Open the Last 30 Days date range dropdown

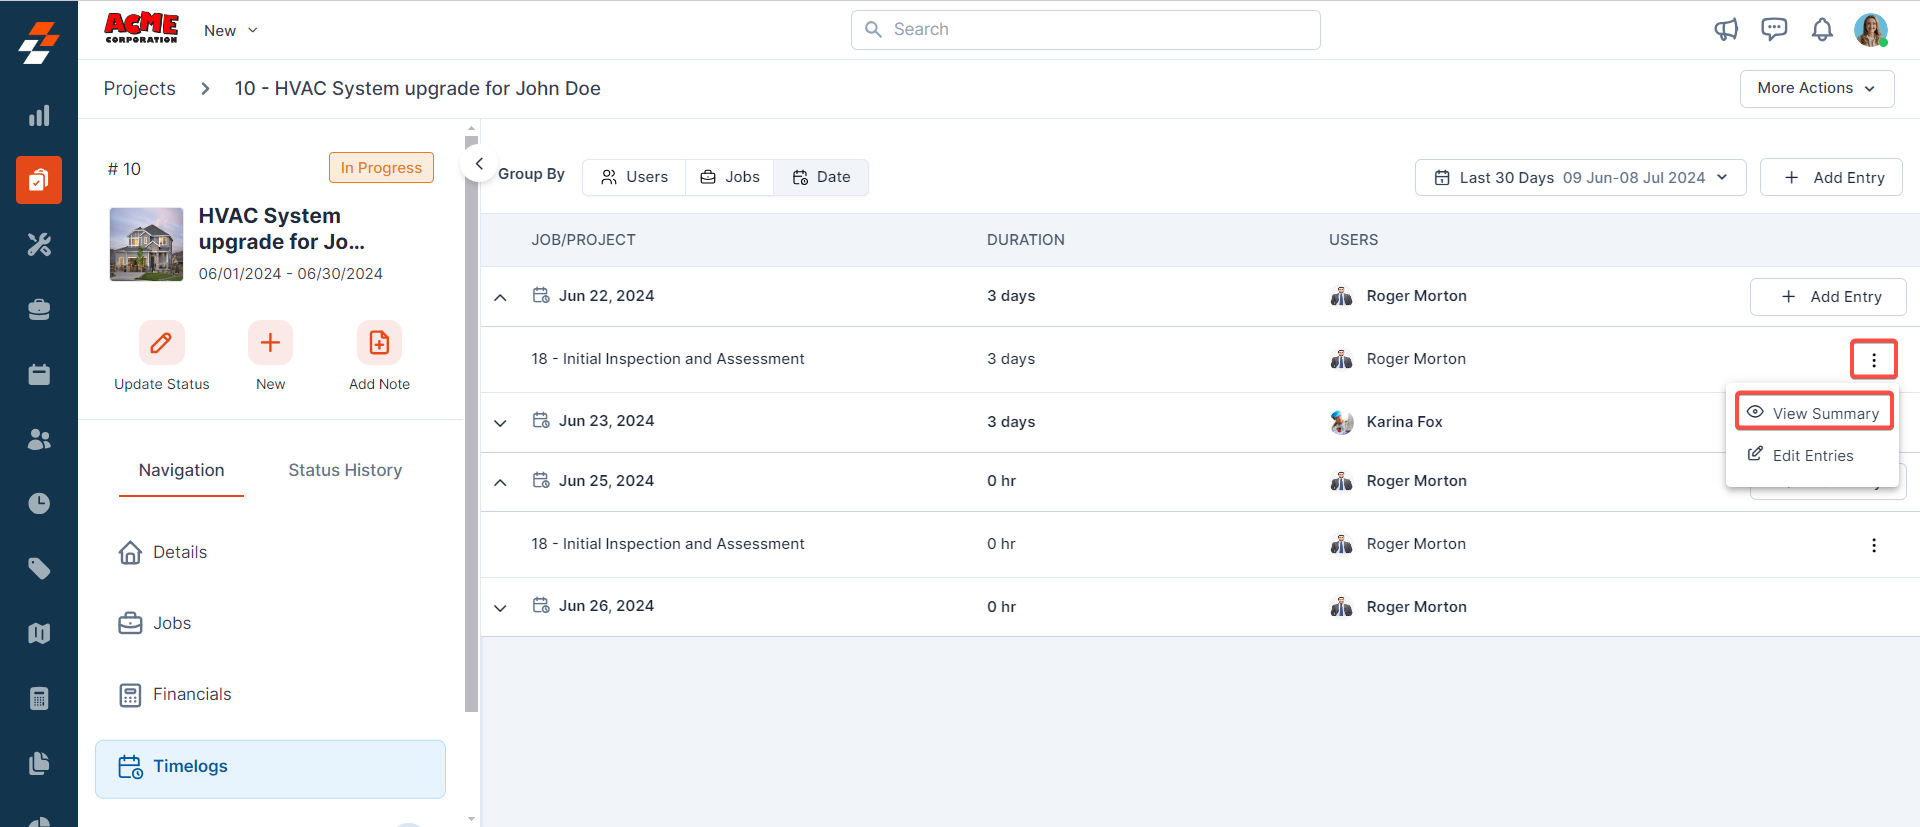pyautogui.click(x=1580, y=178)
